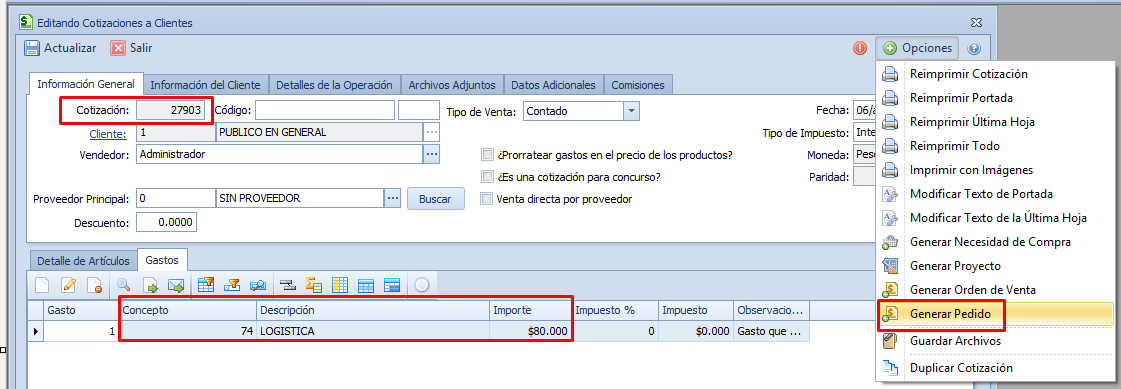This screenshot has height=389, width=1121.
Task: Choose Generar Proyecto menu entry
Action: [994, 266]
